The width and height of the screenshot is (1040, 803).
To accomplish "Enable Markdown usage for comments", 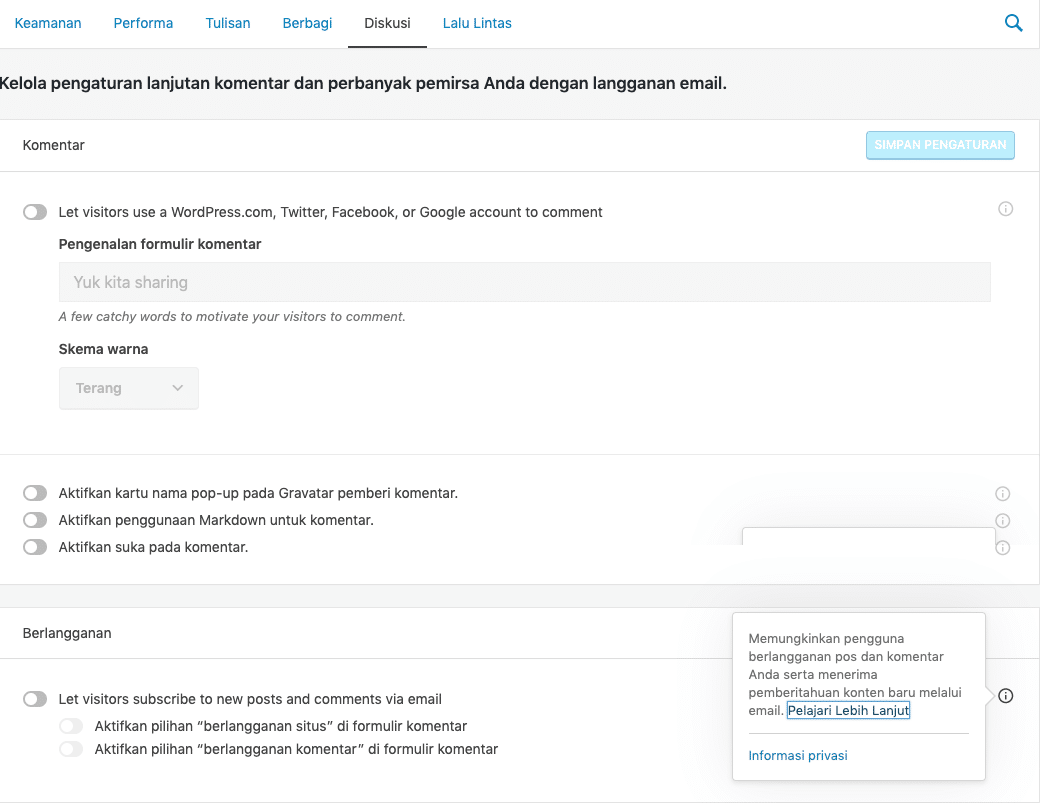I will point(35,520).
